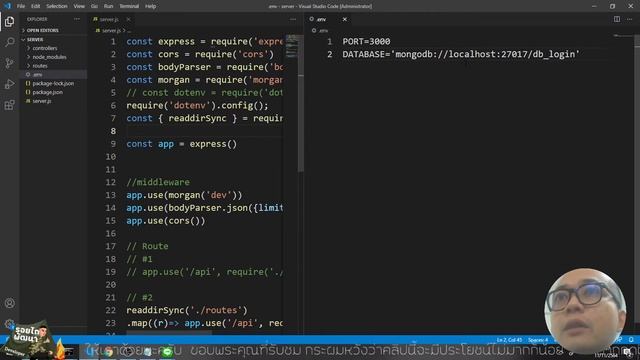Image resolution: width=640 pixels, height=360 pixels.
Task: Click the VS Code logo in the title bar
Action: point(7,6)
